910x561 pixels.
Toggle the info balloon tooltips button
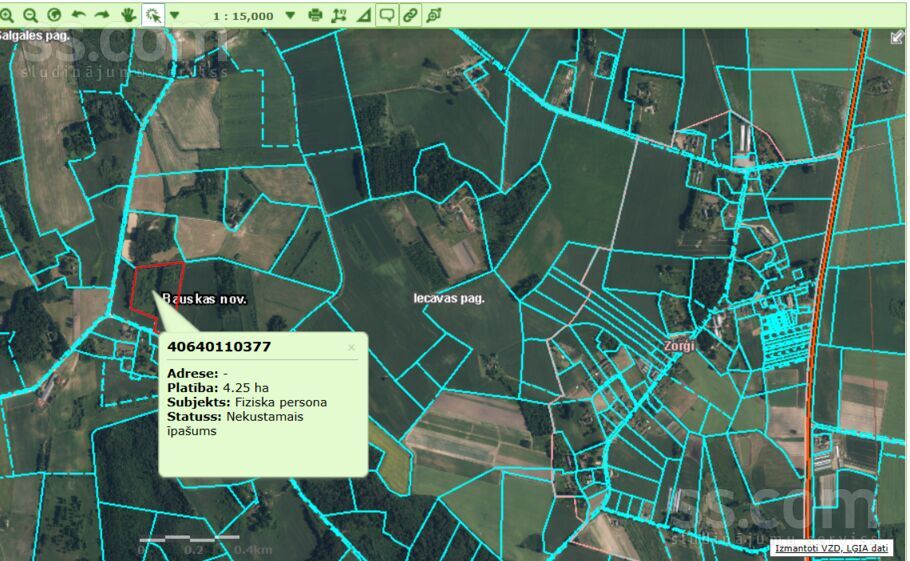386,15
